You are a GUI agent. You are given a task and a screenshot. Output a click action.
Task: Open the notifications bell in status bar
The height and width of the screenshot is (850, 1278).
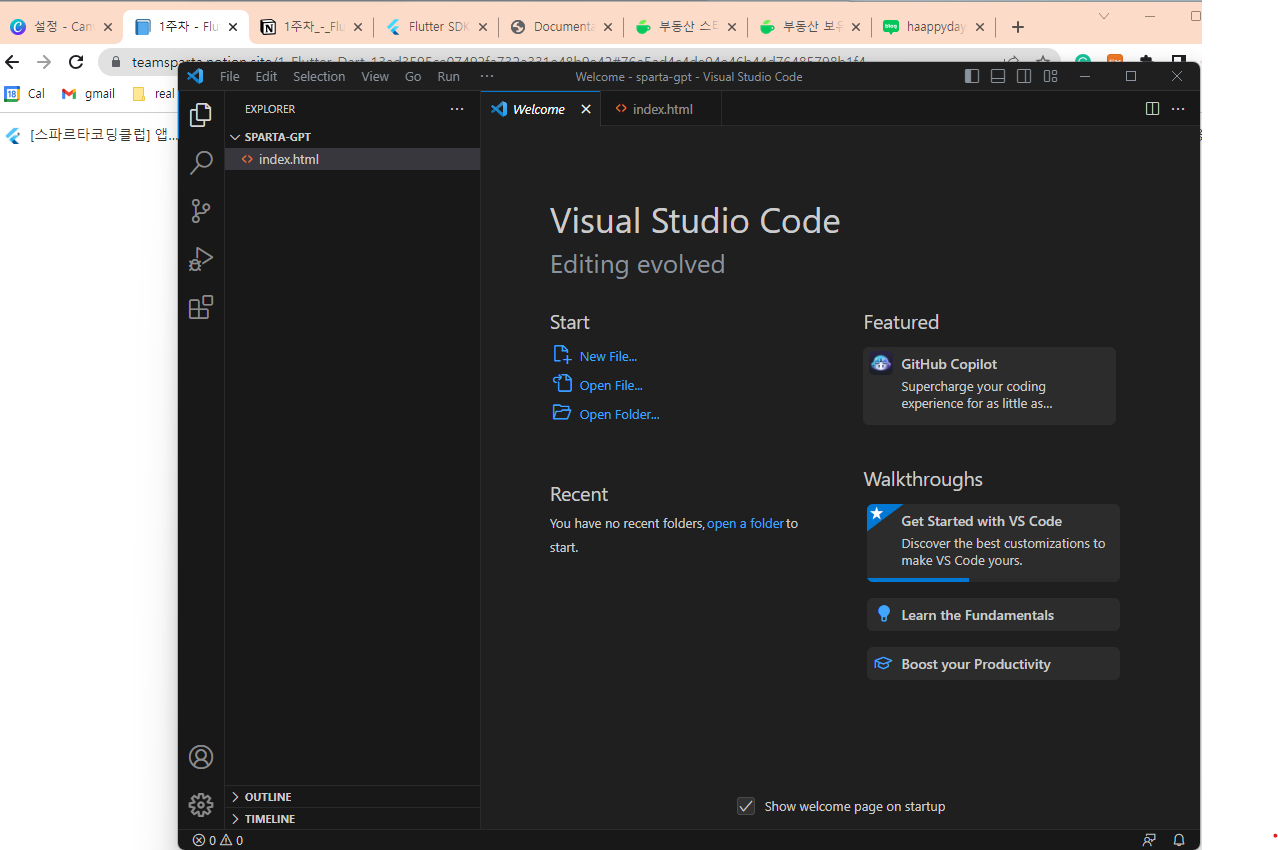click(x=1179, y=840)
